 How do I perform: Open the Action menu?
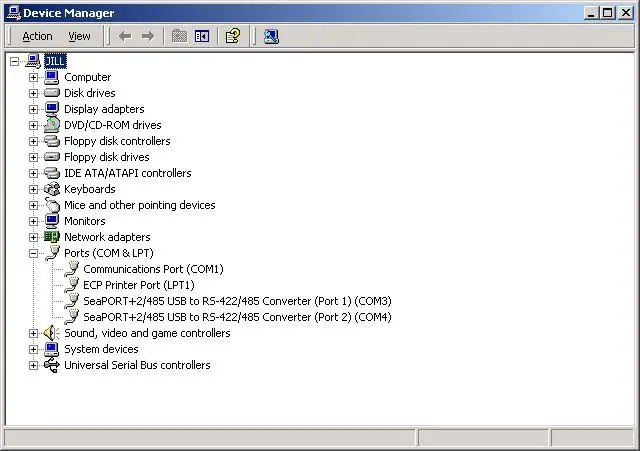pos(37,37)
